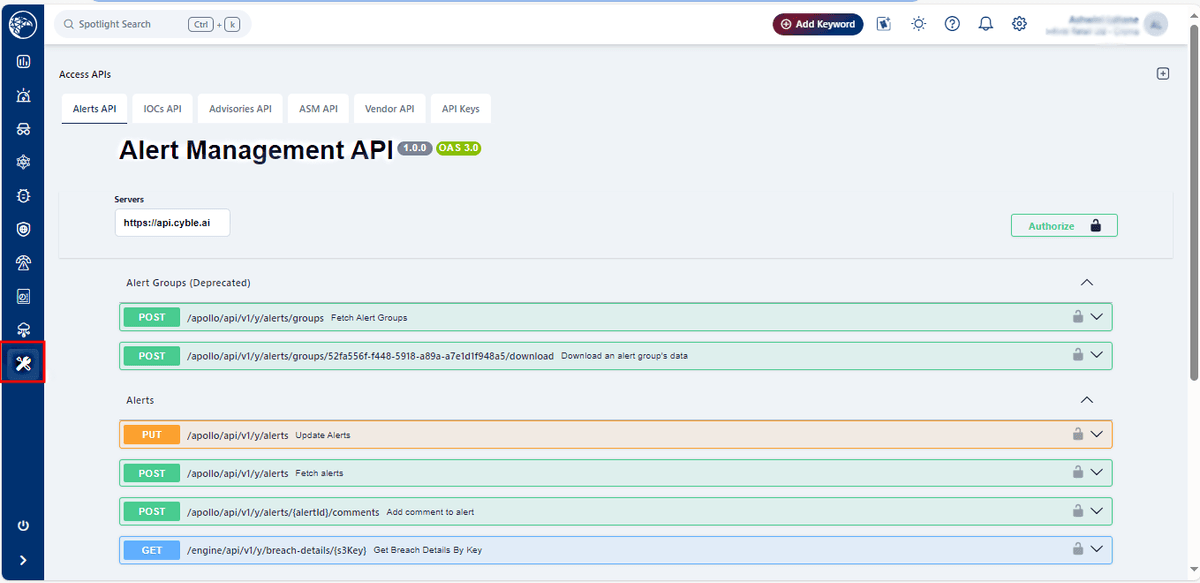Click lock icon on Update Alerts row
The image size is (1200, 583).
click(1078, 434)
